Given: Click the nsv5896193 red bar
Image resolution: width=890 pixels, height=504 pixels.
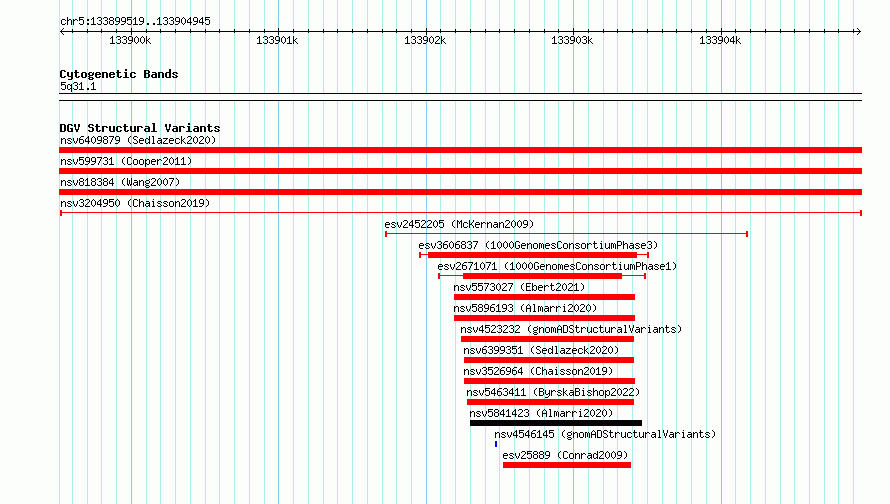Looking at the screenshot, I should tap(544, 318).
